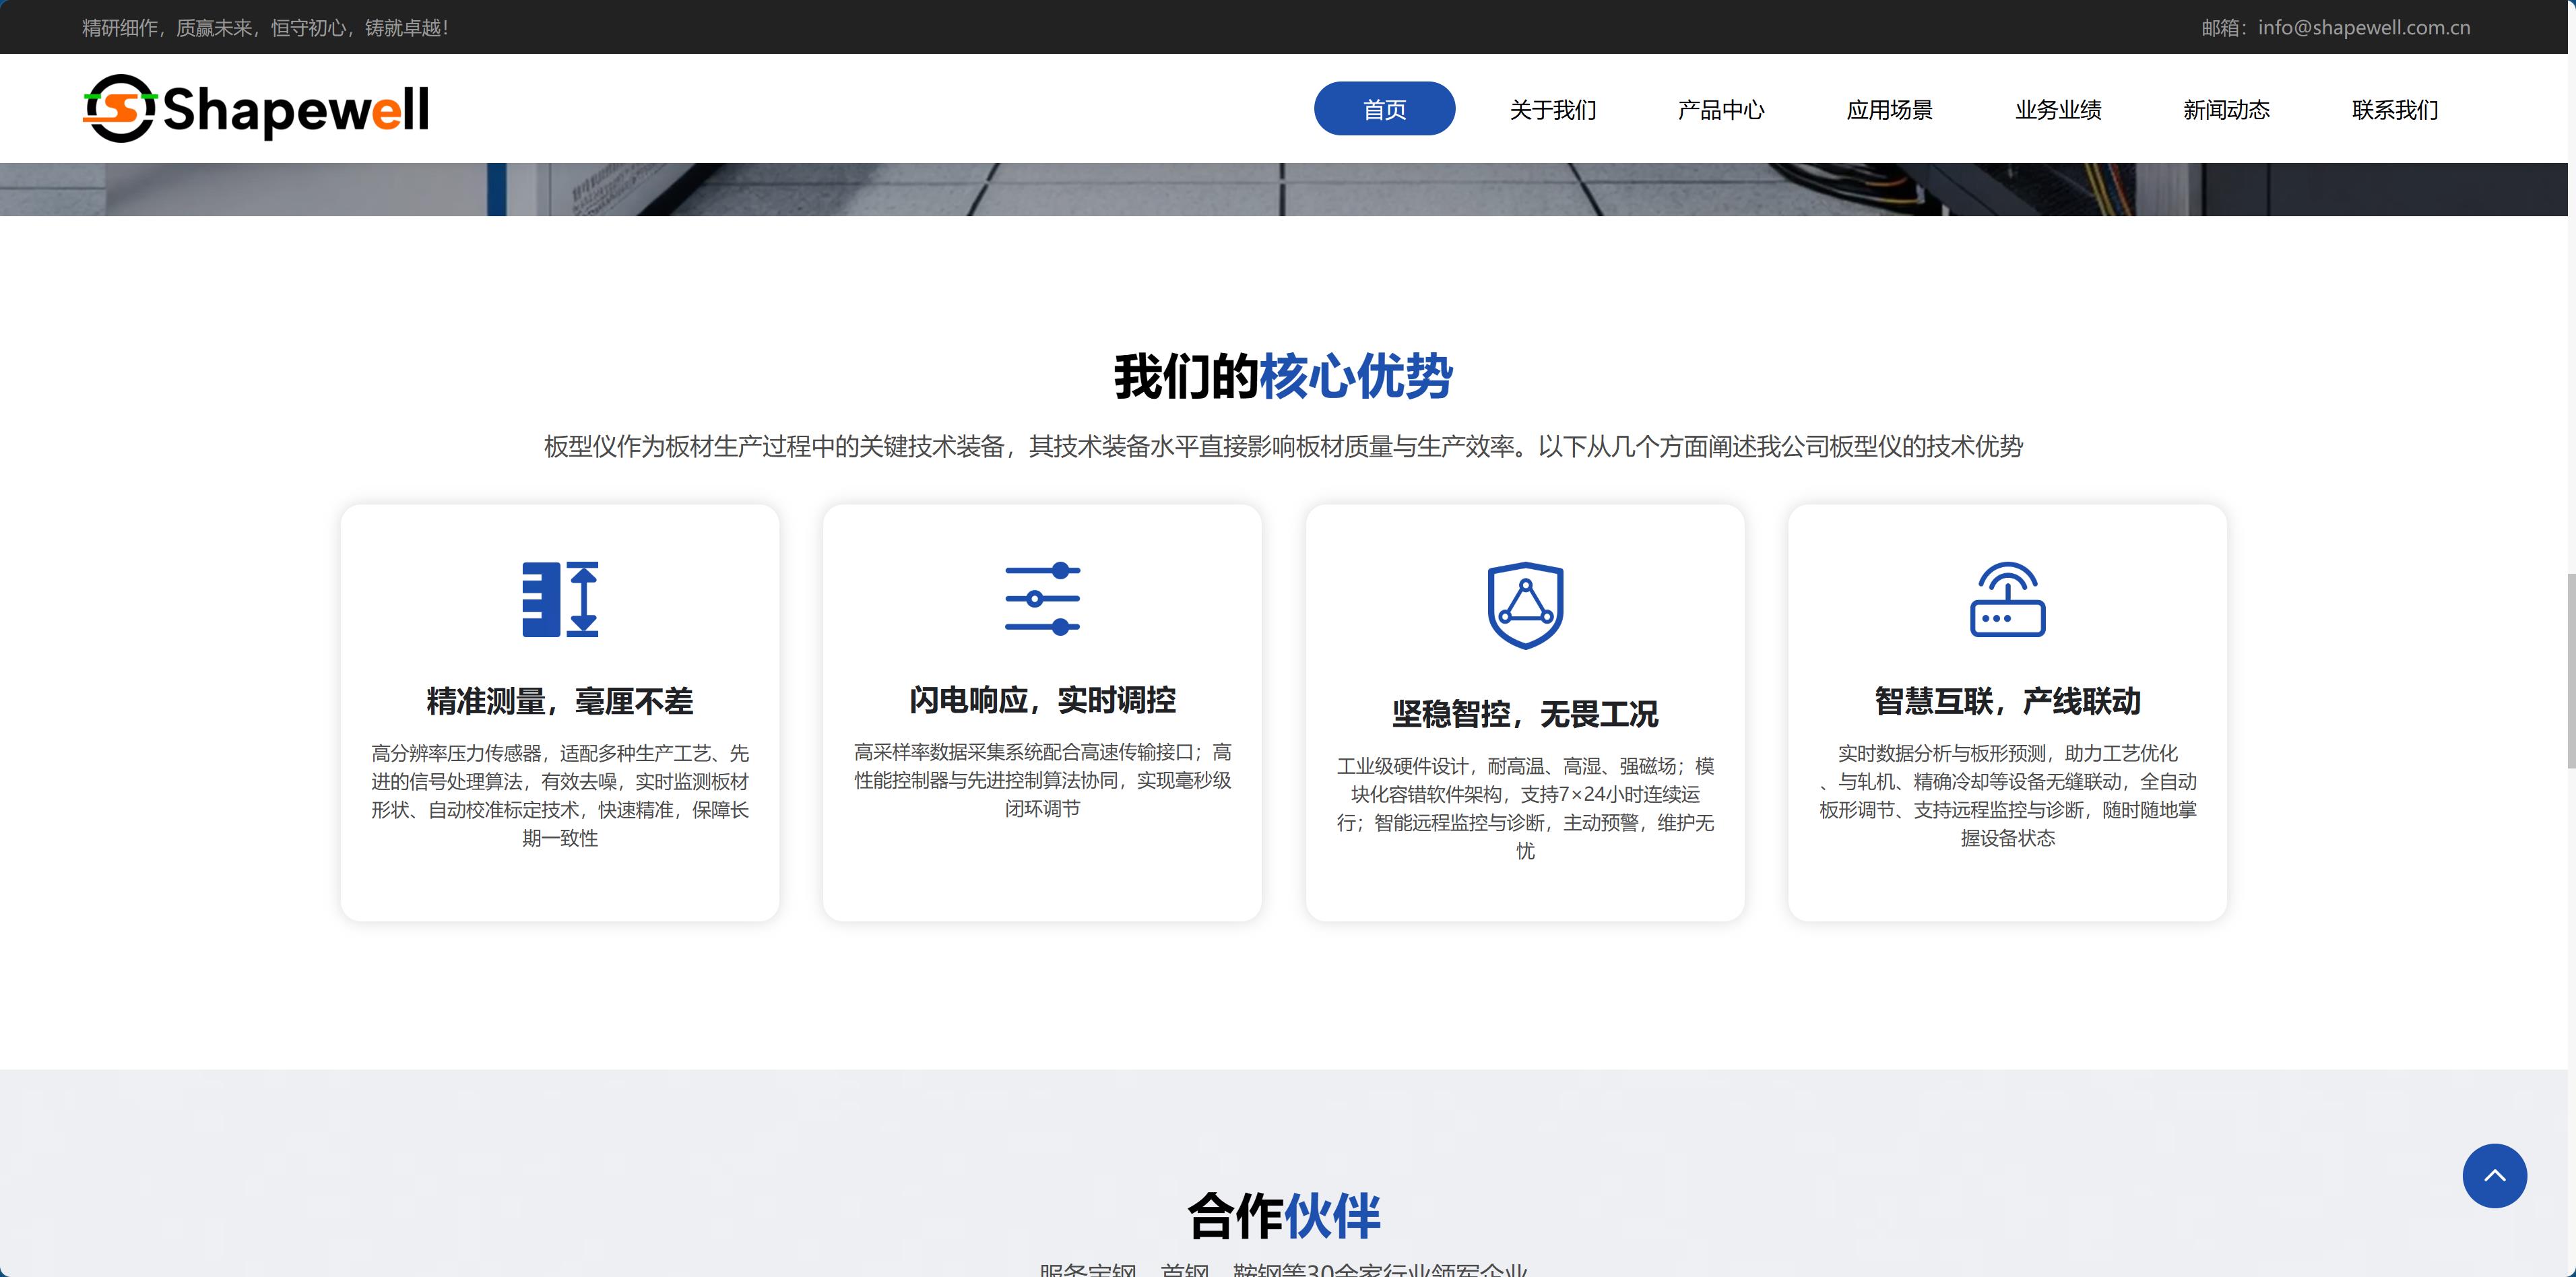Open the 关于我们 menu

[1553, 109]
